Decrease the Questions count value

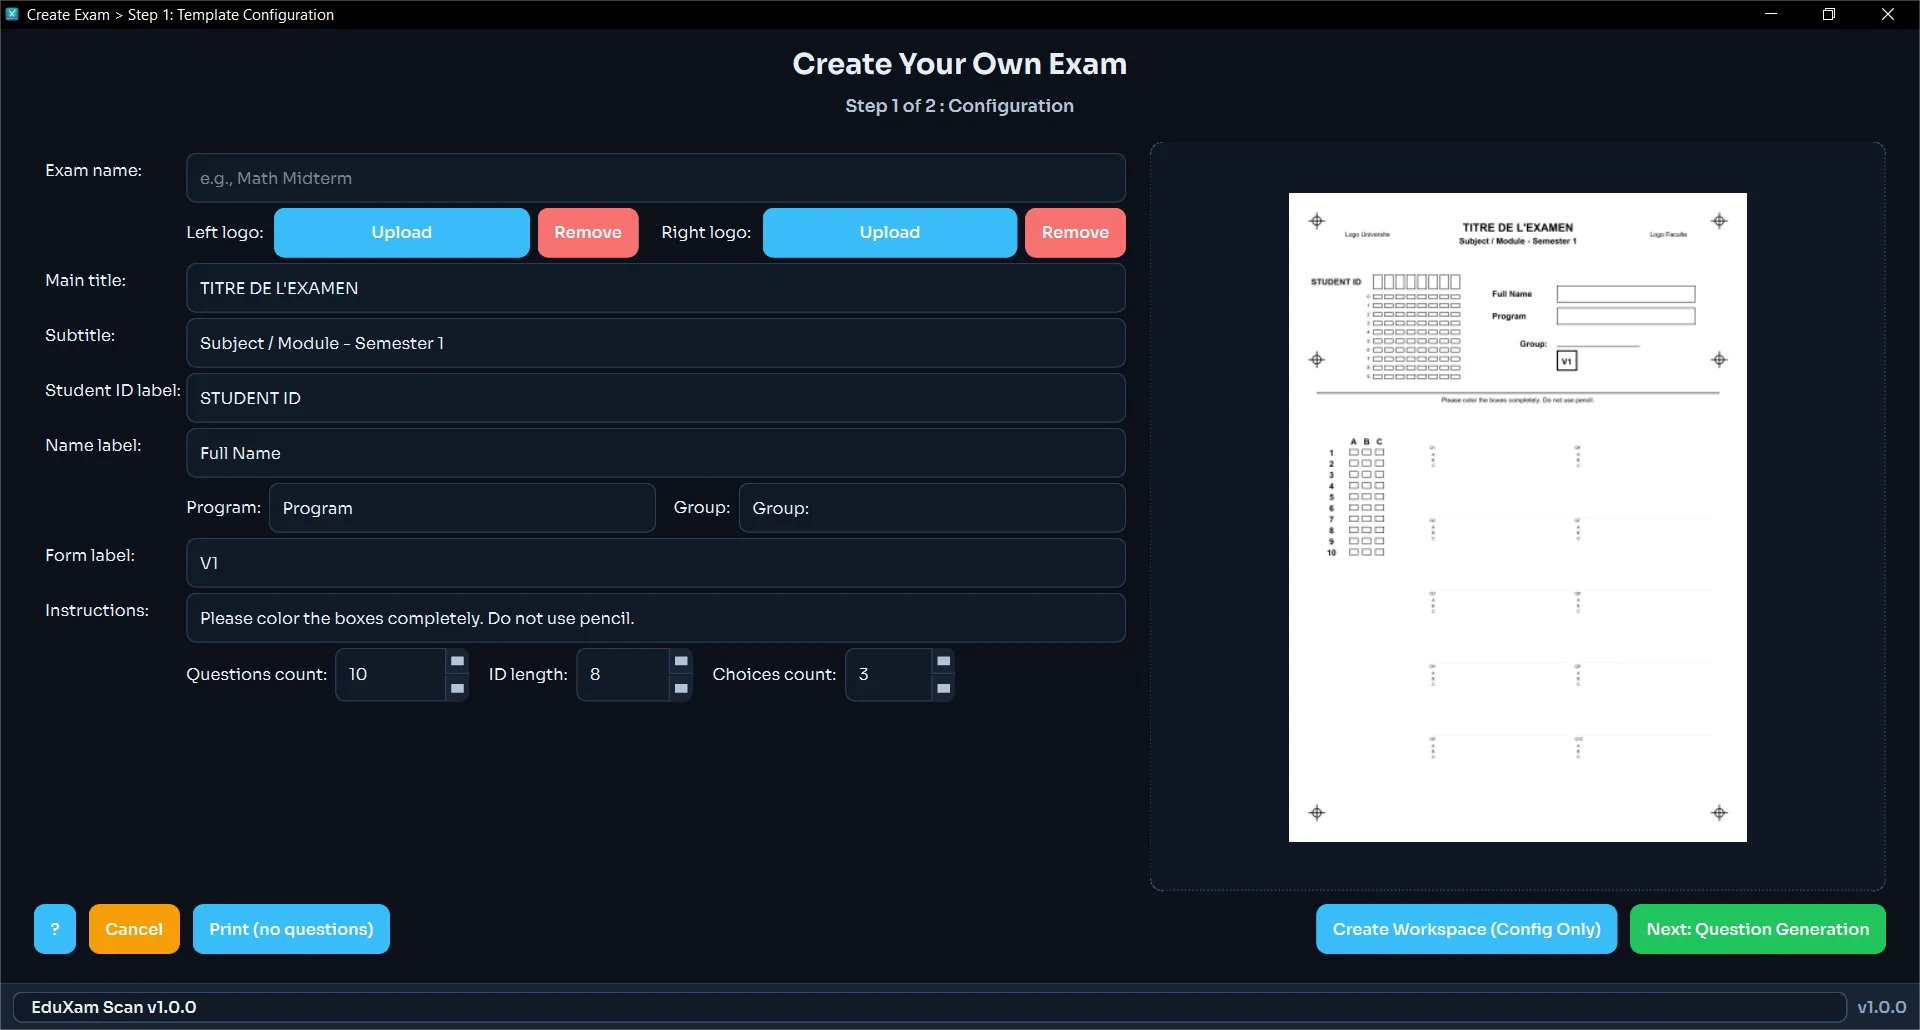[x=457, y=688]
